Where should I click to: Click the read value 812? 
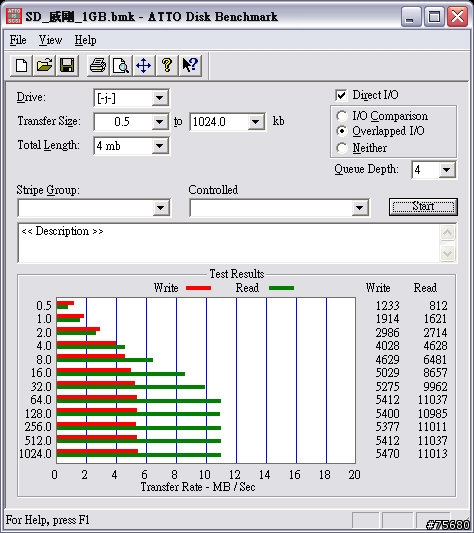click(438, 306)
